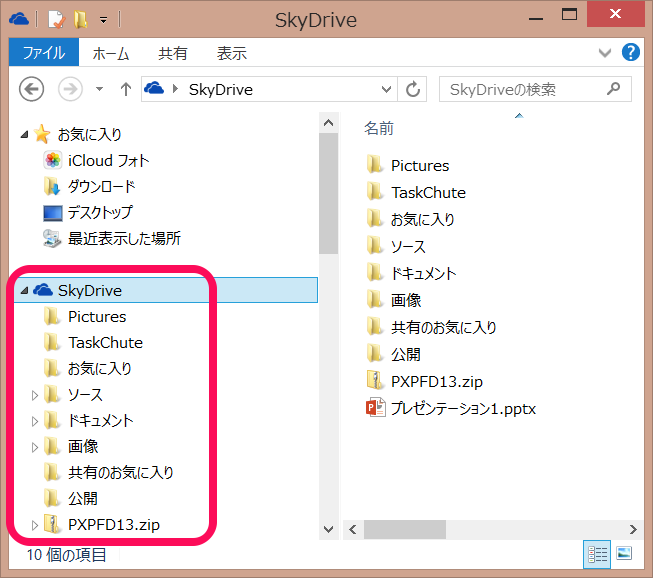Open the 共有 ribbon tab
The height and width of the screenshot is (578, 653).
[172, 53]
